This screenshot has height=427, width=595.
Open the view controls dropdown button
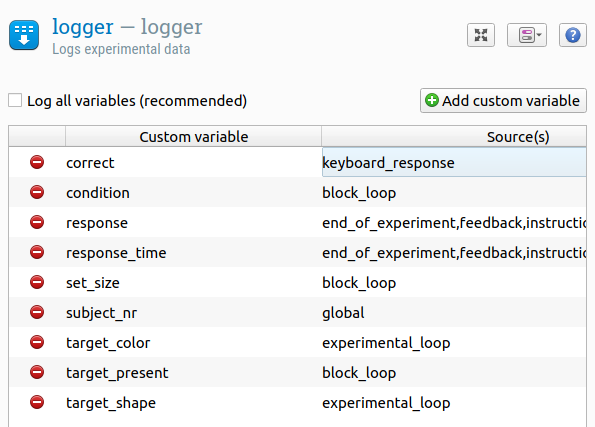click(x=527, y=35)
